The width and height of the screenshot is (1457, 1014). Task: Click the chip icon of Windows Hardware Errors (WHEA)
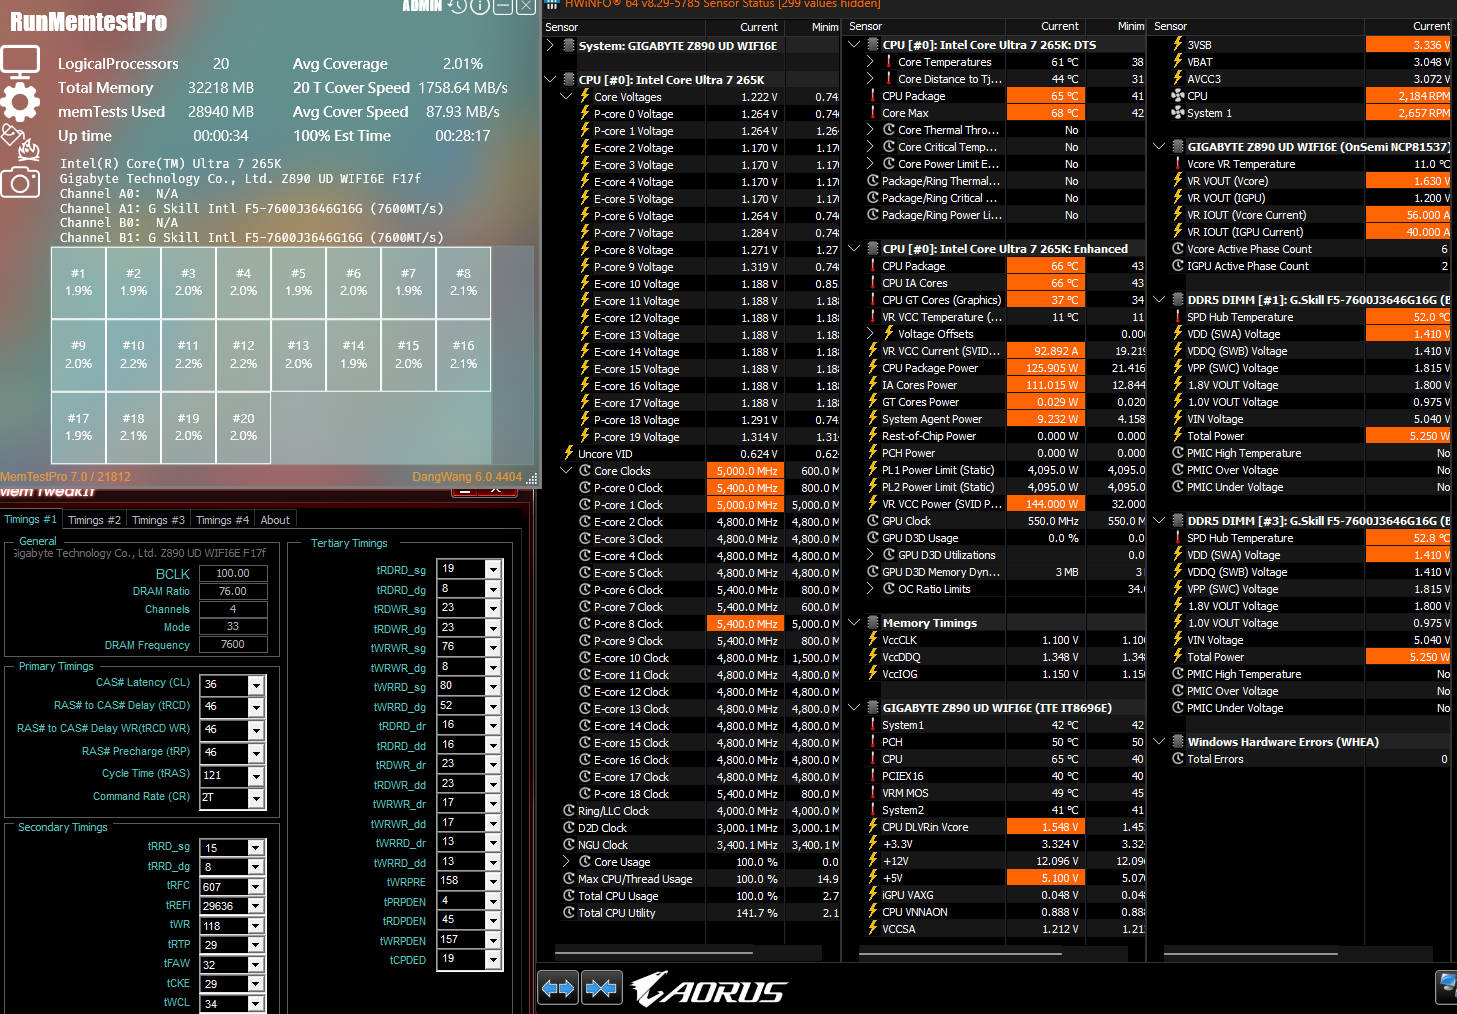pyautogui.click(x=1177, y=742)
